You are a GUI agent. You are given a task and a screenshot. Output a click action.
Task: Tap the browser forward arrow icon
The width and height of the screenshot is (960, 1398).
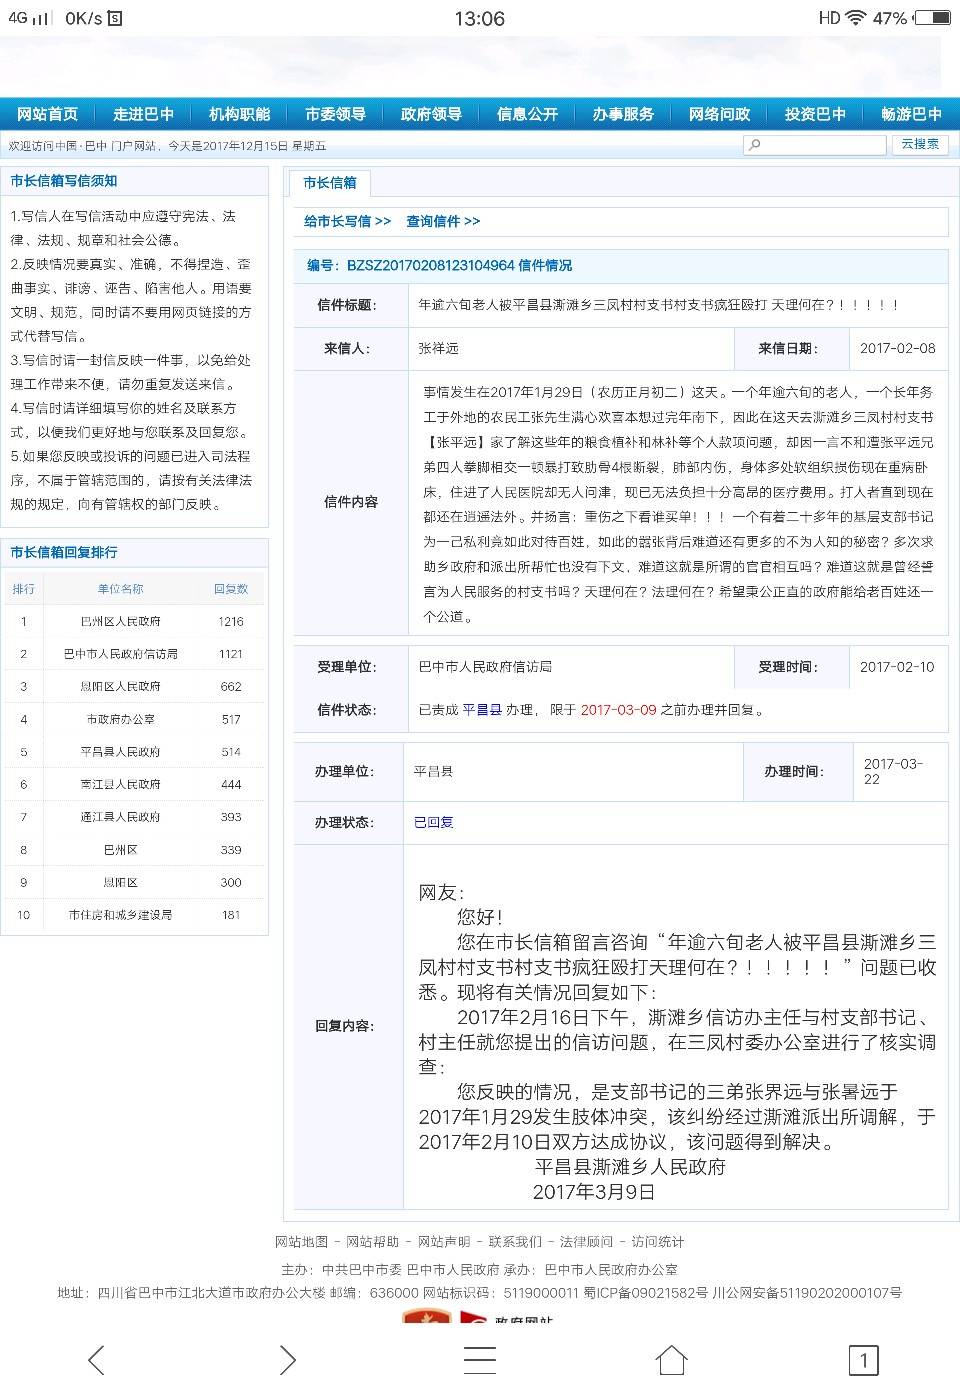288,1360
